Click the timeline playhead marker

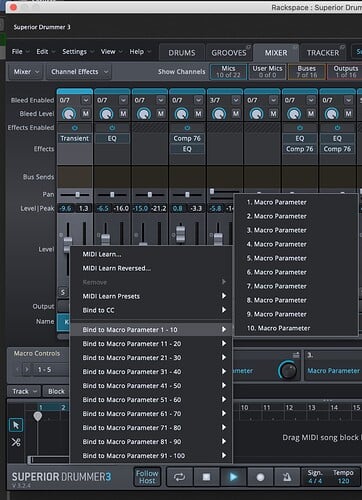(38, 416)
